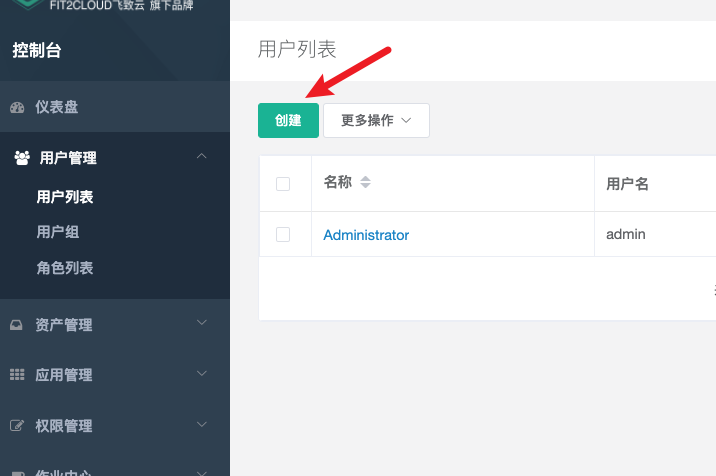Click the admin username cell
Viewport: 716px width, 476px height.
626,234
